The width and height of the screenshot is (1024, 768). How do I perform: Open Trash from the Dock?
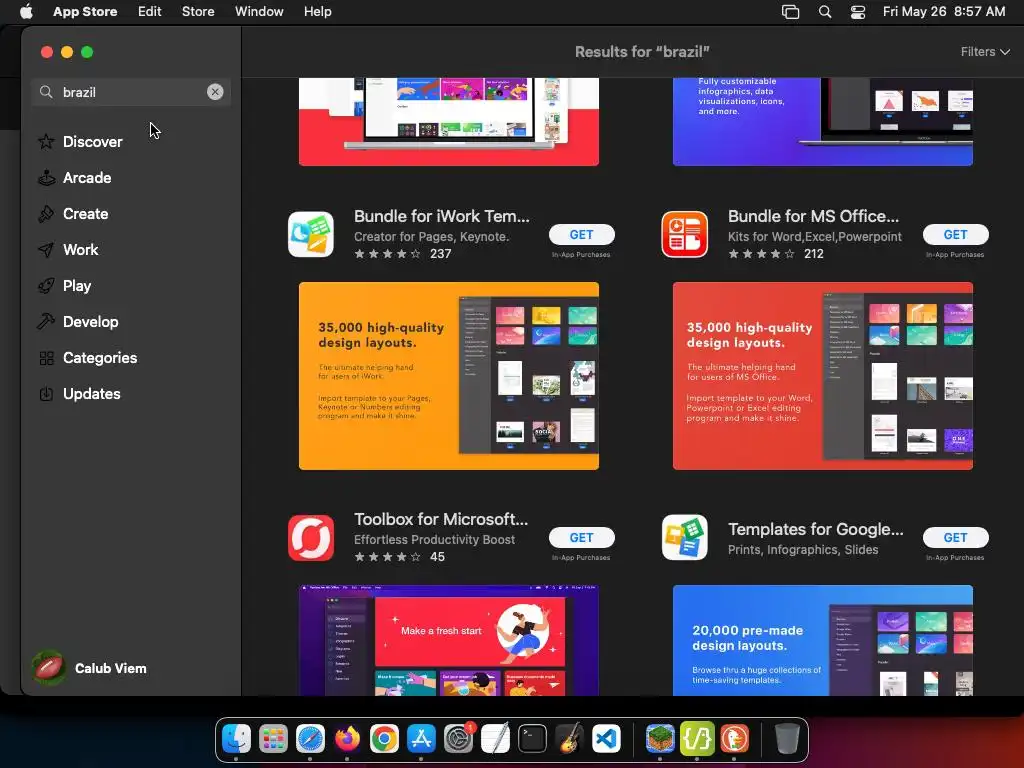(787, 739)
